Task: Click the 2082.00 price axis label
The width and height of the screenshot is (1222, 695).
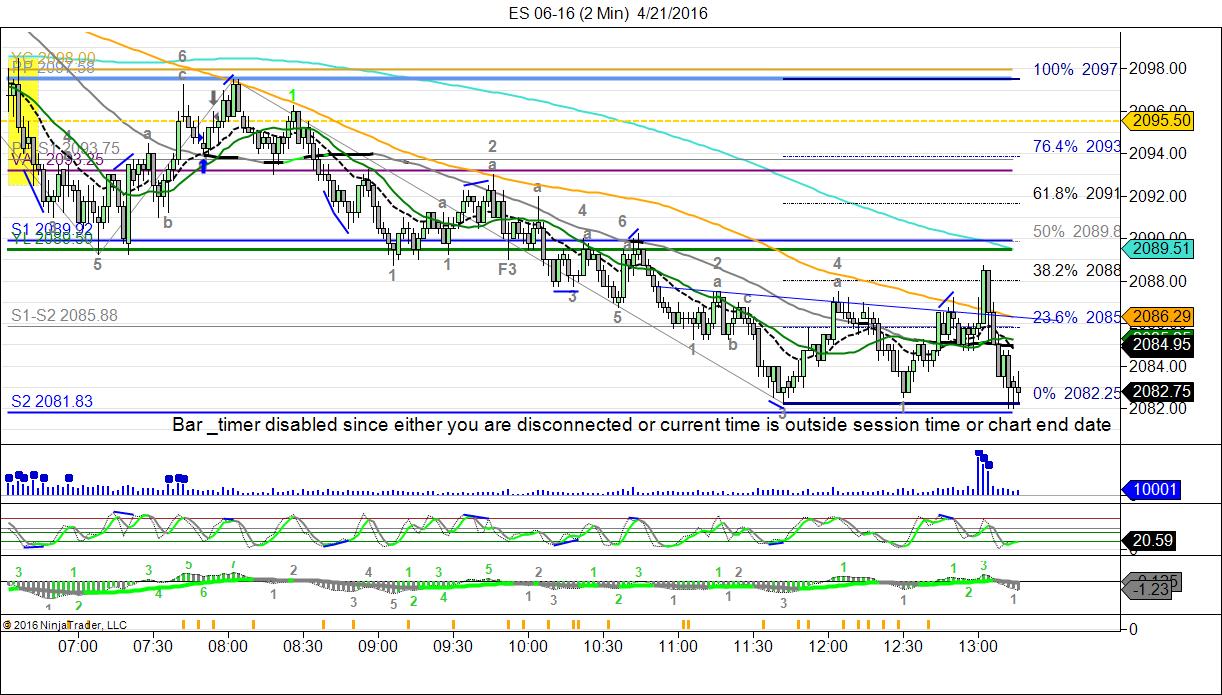Action: tap(1158, 408)
